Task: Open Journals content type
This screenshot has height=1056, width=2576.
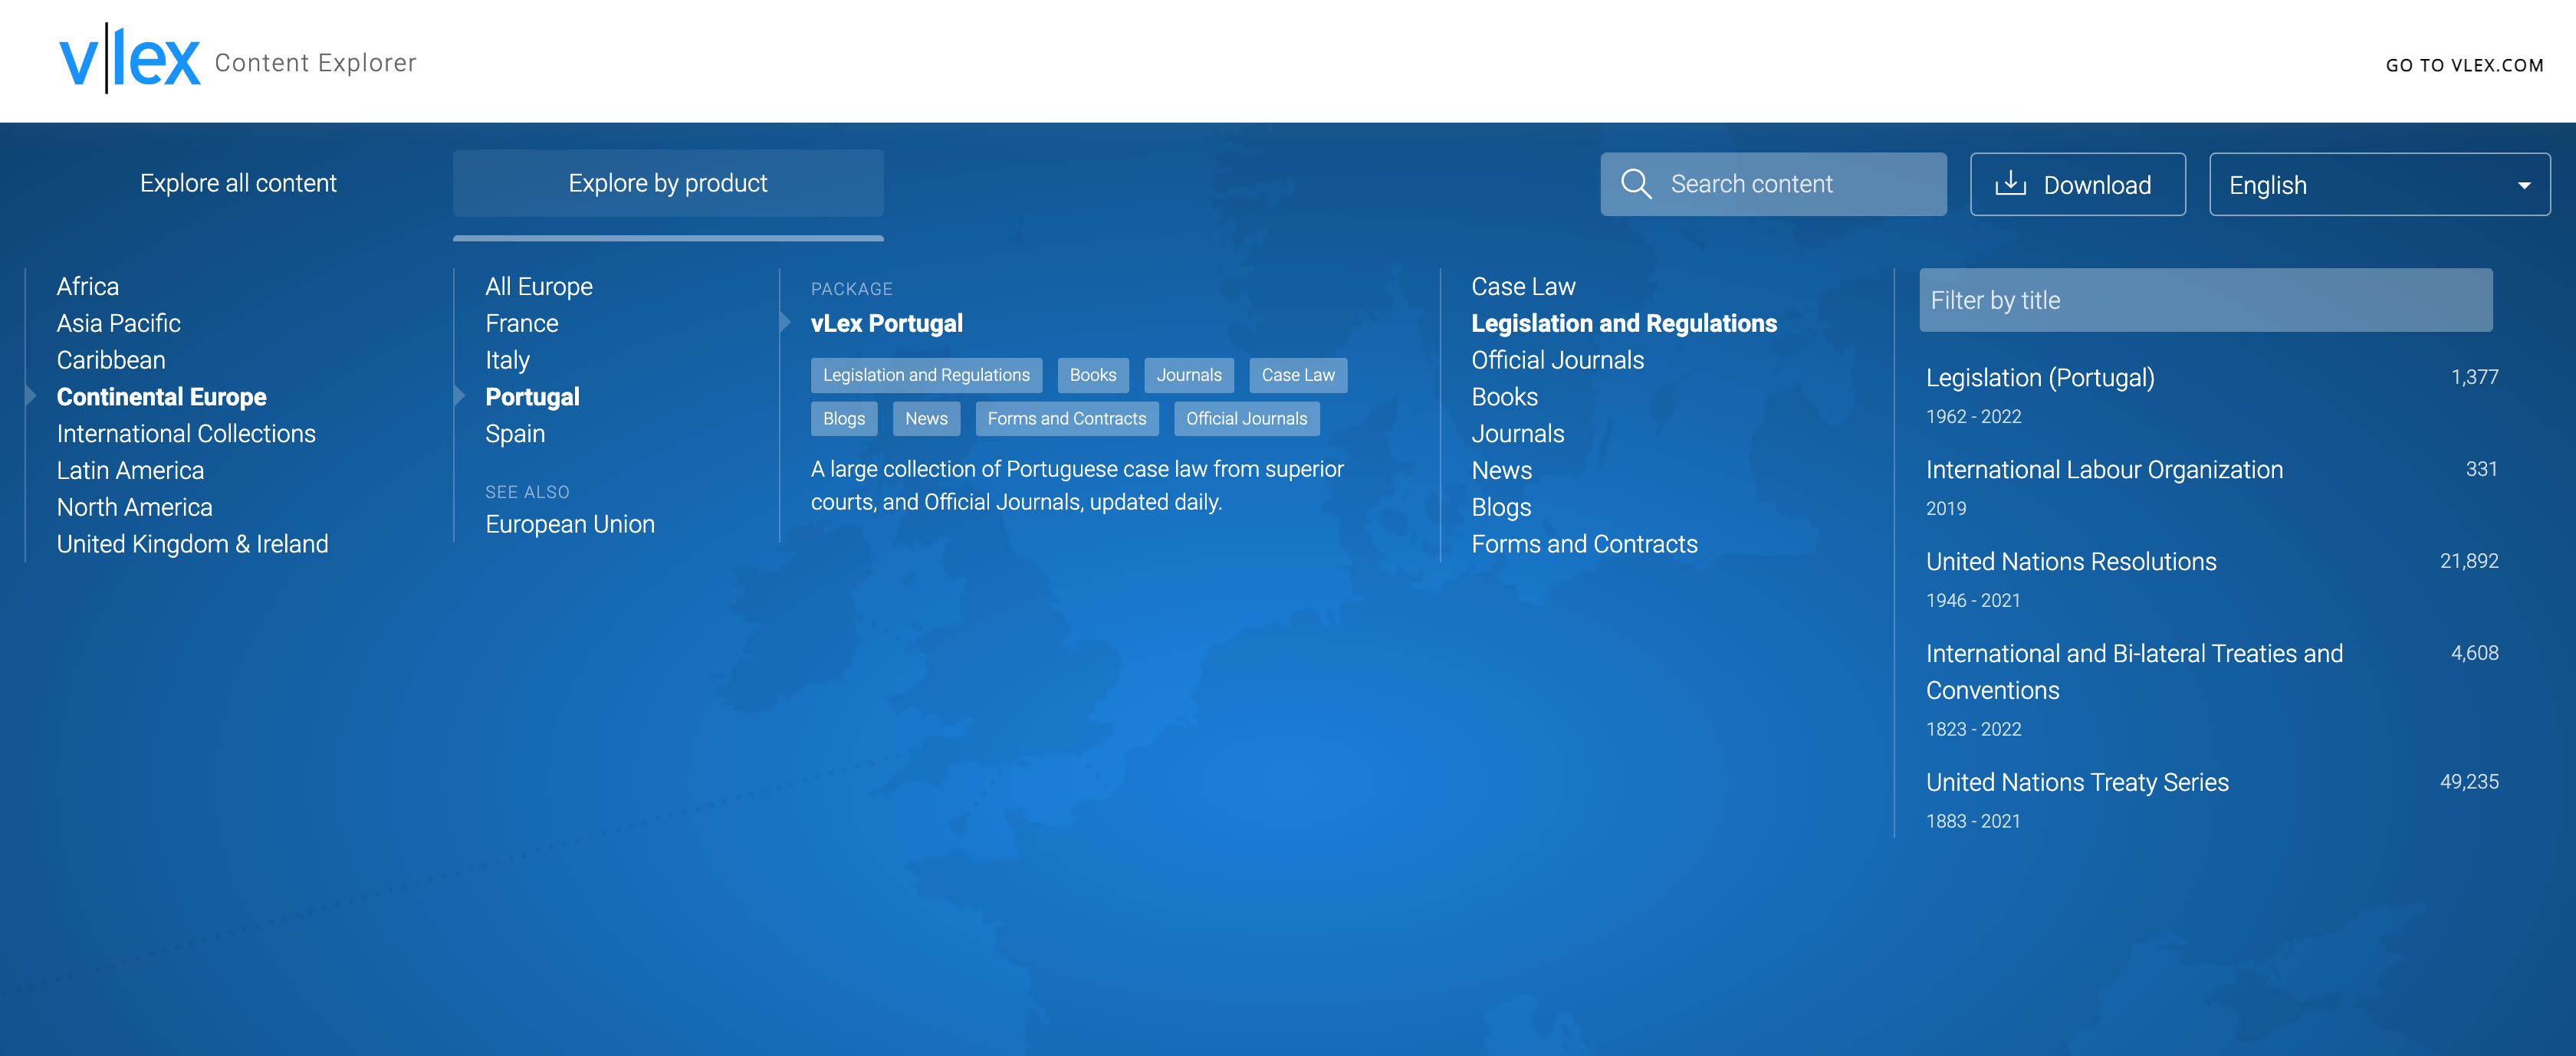Action: point(1517,433)
